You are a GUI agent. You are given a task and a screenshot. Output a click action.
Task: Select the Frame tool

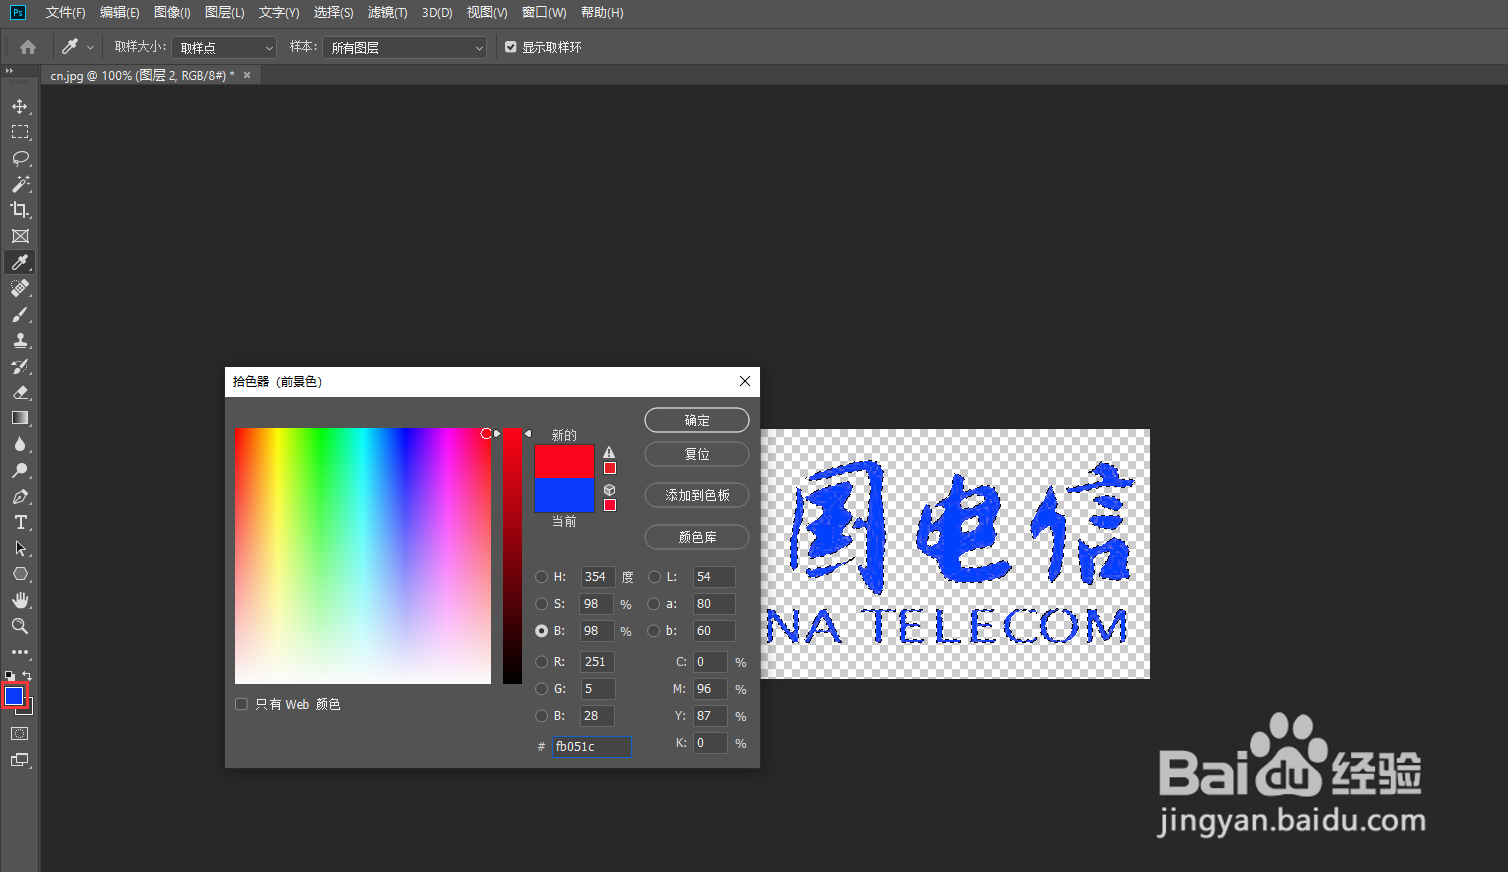(20, 236)
